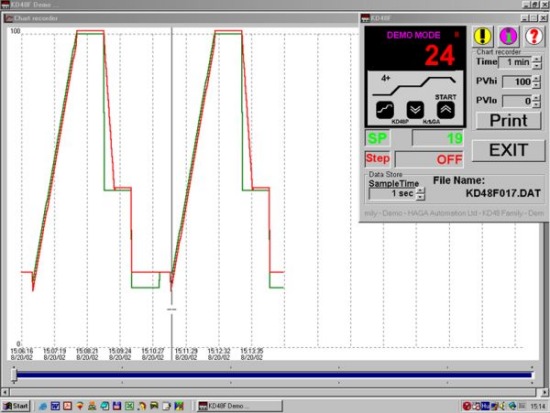Open the magenta info icon

tap(508, 36)
